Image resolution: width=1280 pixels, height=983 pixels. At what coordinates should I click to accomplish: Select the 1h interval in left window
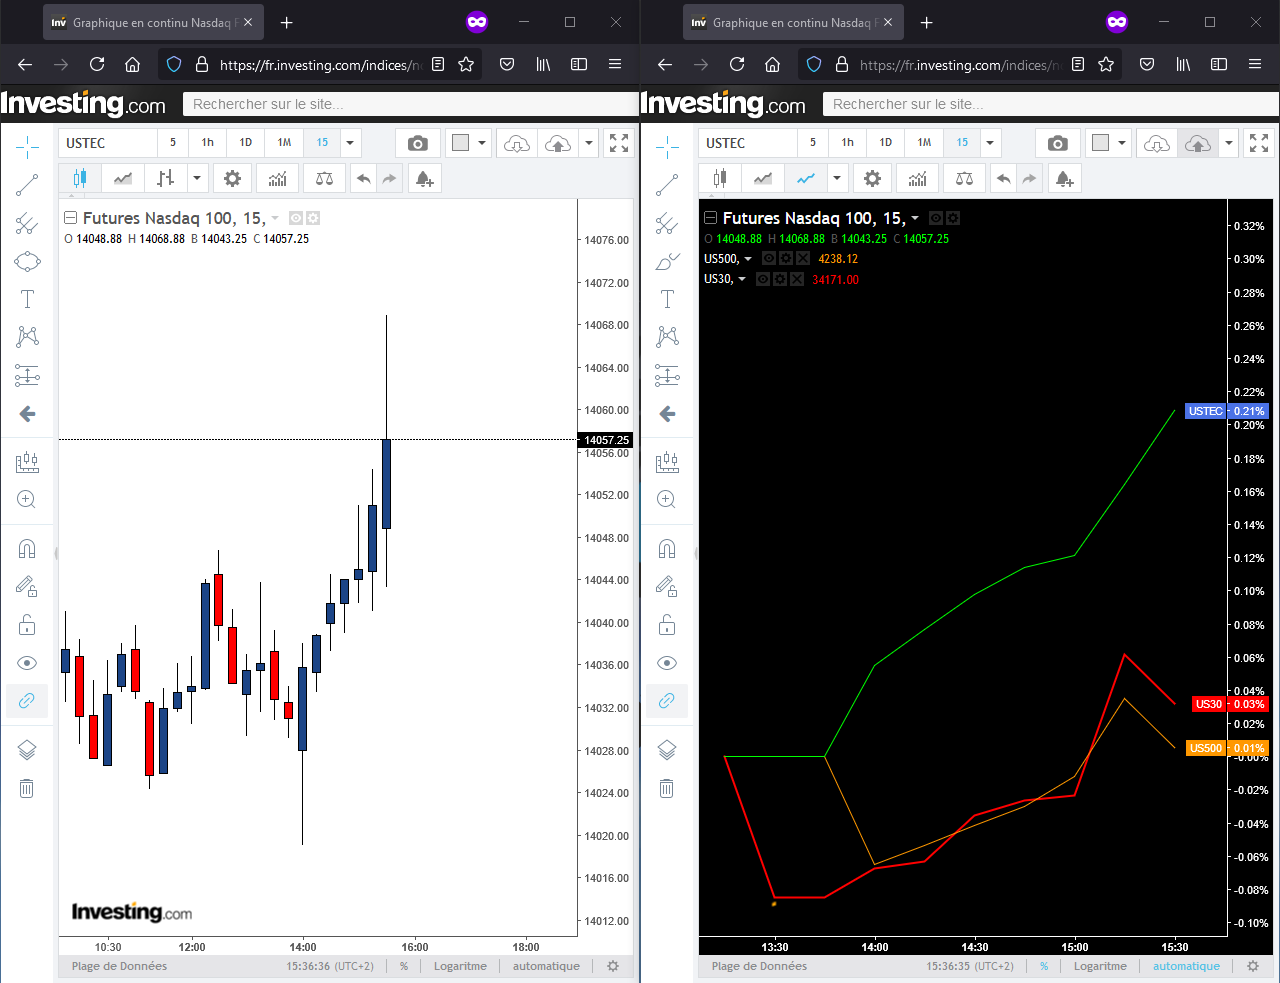coord(208,143)
